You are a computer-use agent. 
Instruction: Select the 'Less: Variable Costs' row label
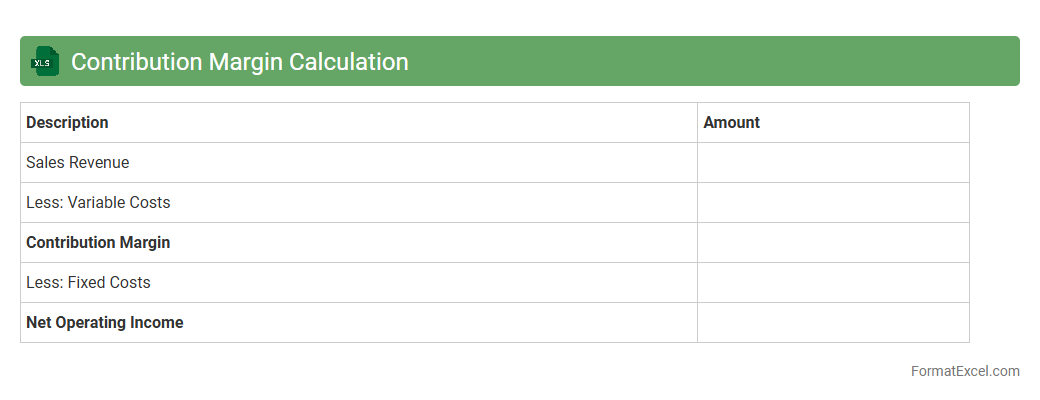[98, 203]
